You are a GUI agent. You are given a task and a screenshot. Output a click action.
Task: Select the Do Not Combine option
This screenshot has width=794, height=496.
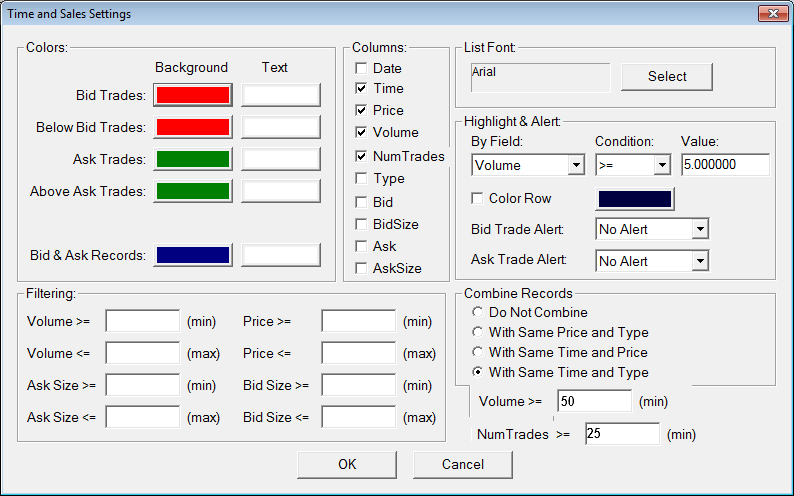[477, 312]
